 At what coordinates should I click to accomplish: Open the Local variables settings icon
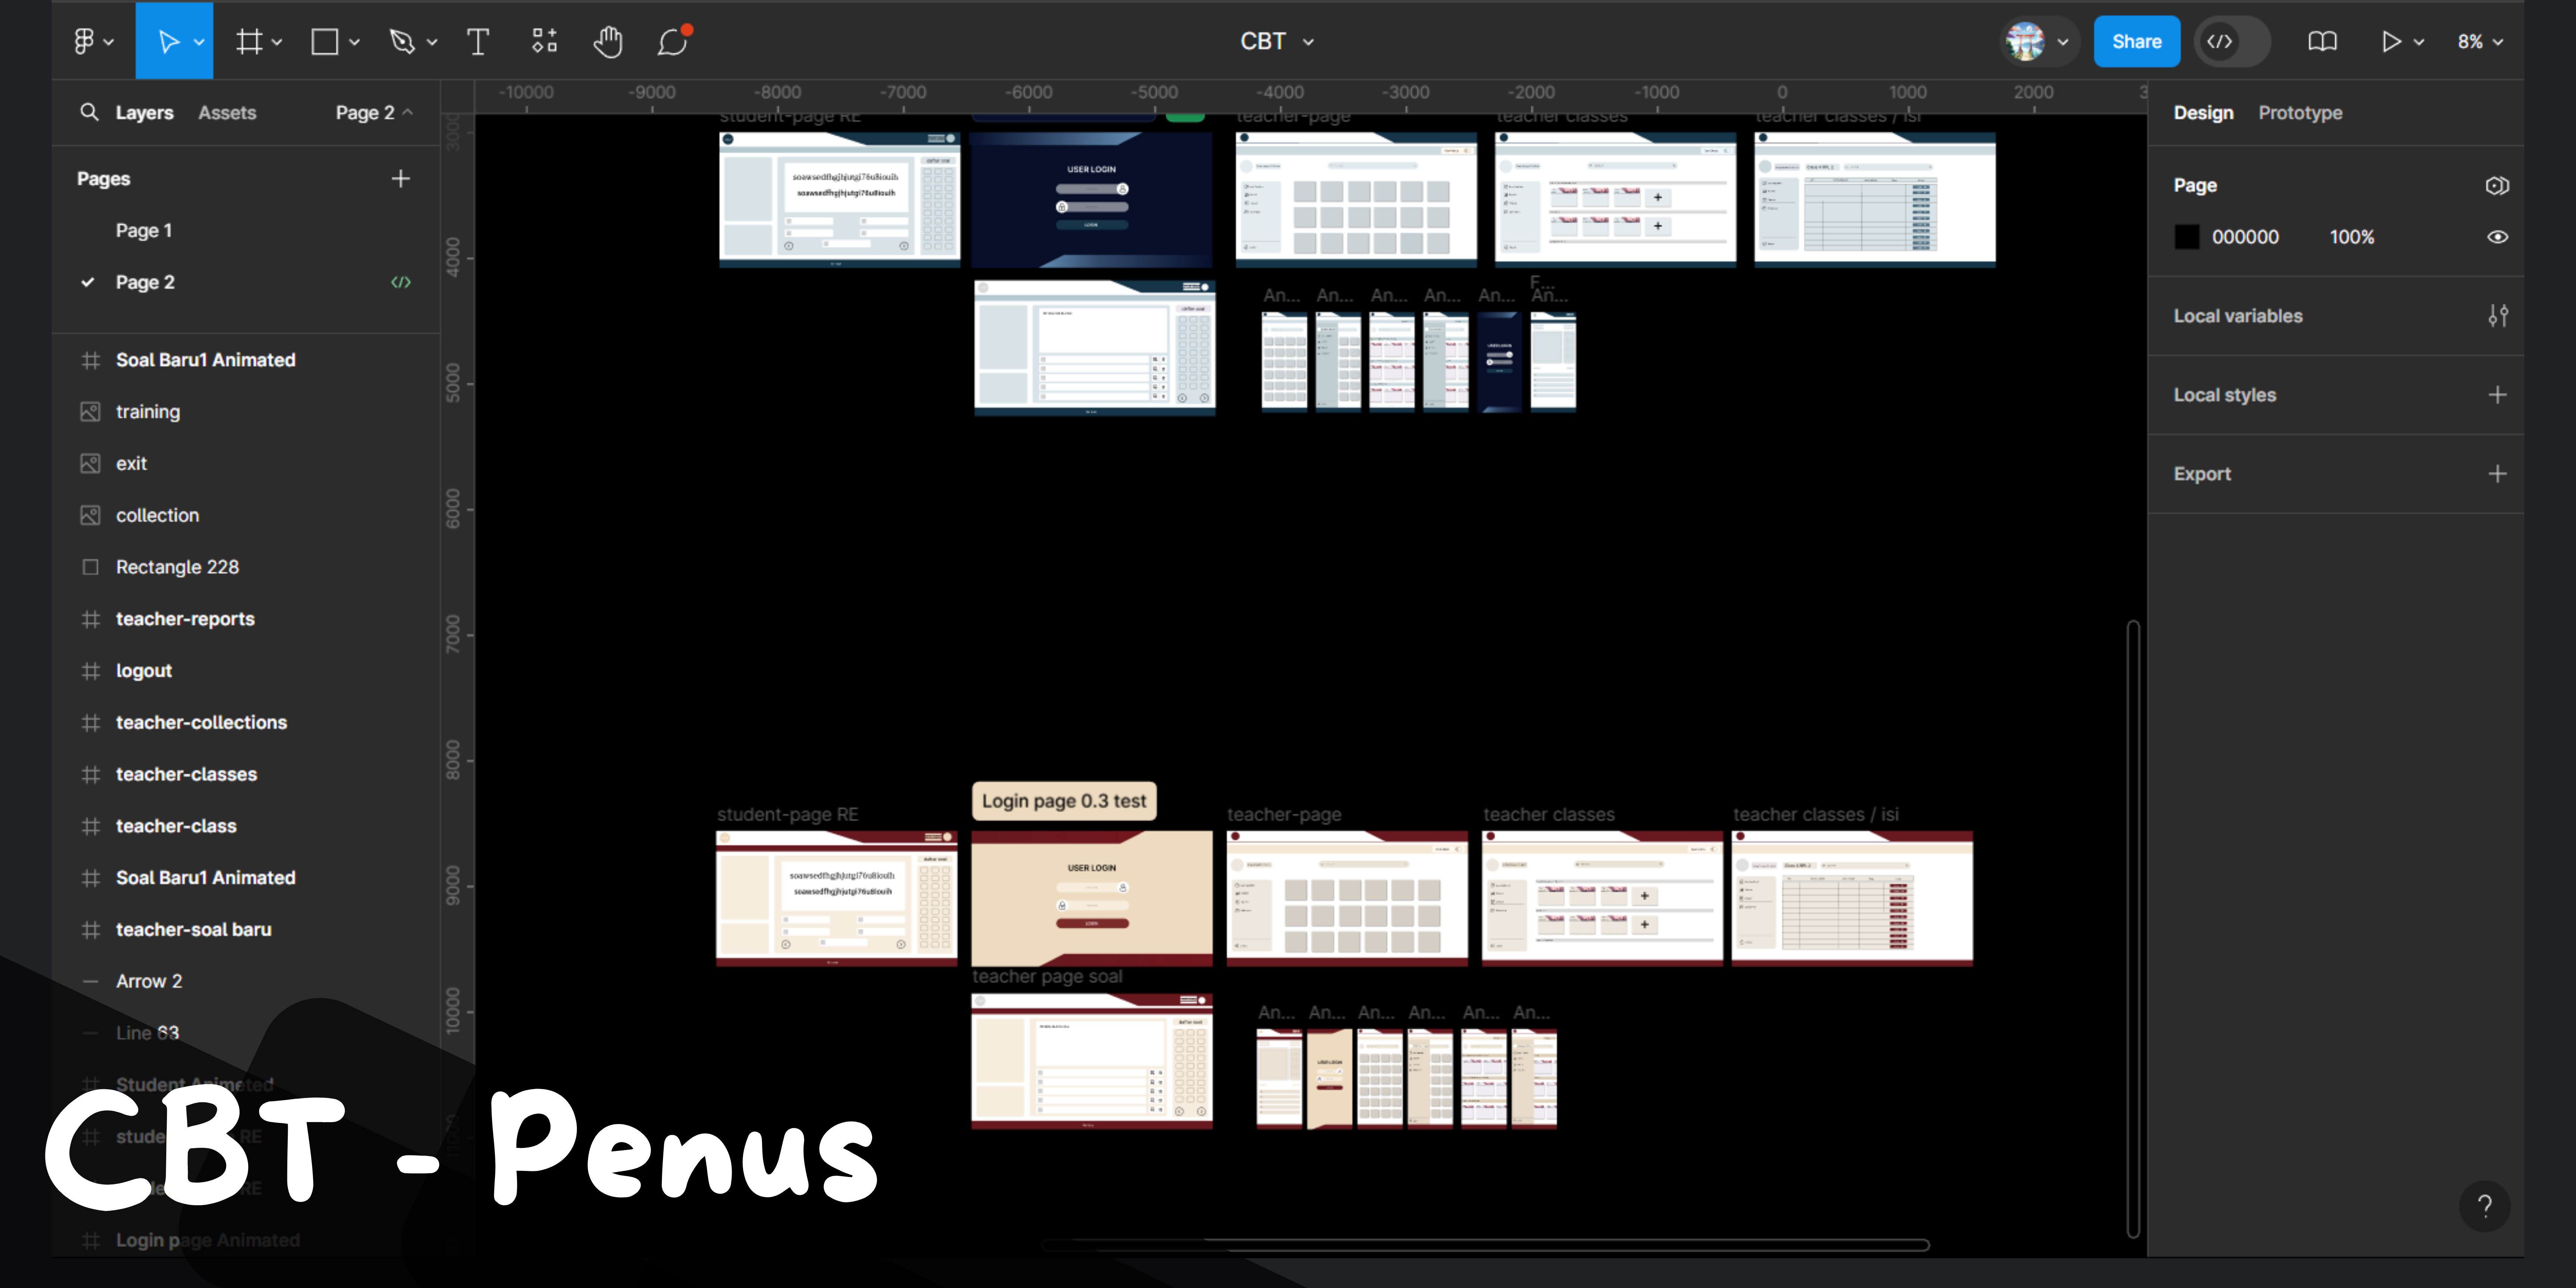point(2497,316)
